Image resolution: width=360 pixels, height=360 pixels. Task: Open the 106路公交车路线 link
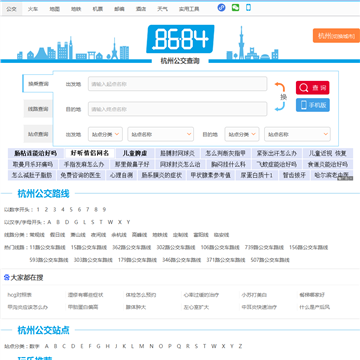click(220, 247)
